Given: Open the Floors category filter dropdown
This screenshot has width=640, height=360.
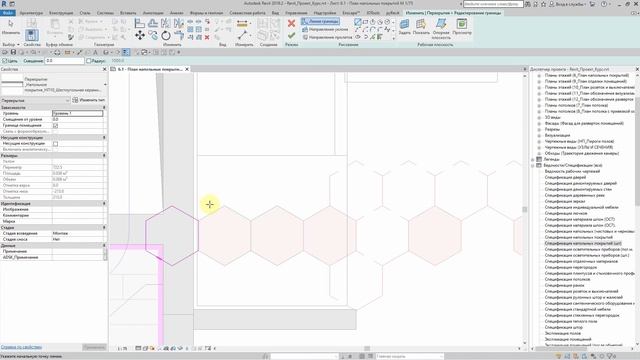Looking at the screenshot, I should (x=36, y=100).
